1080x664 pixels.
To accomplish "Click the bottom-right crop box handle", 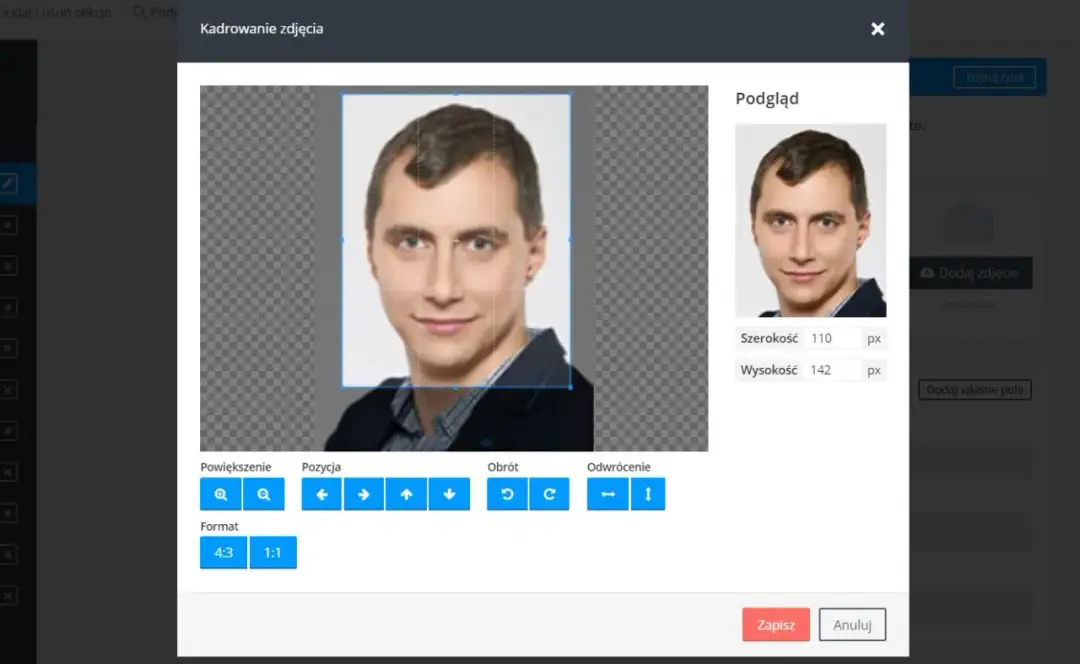I will [x=570, y=387].
